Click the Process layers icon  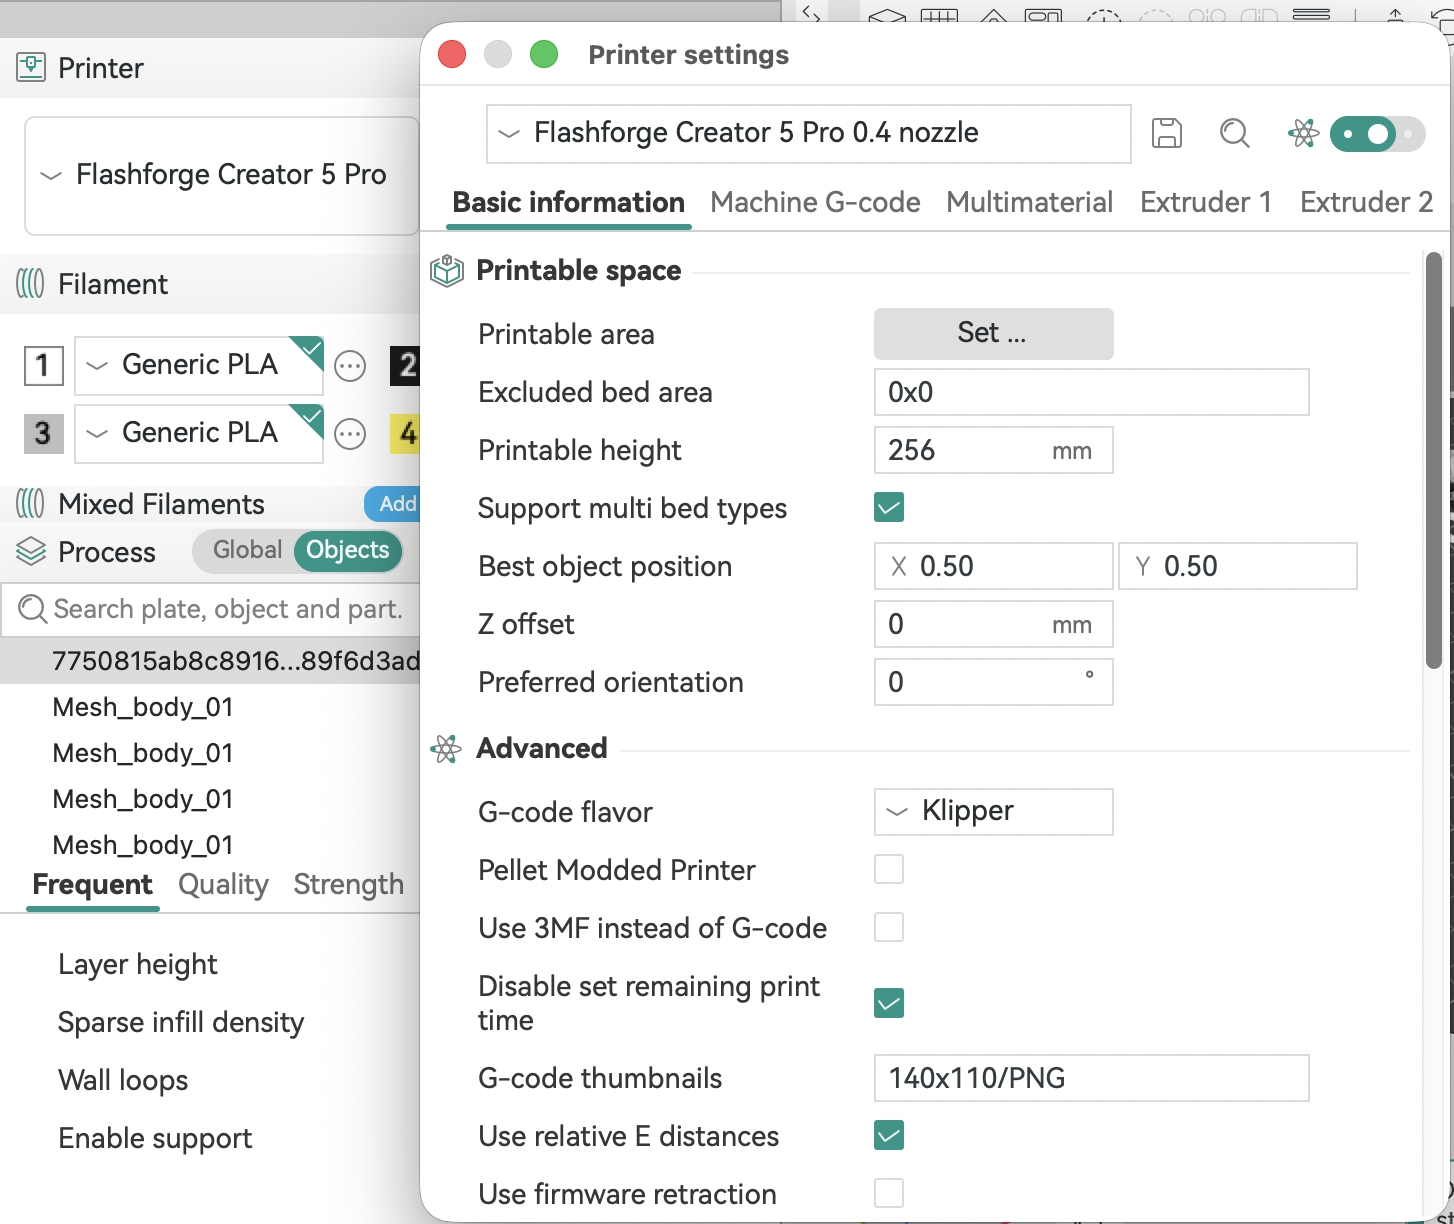tap(31, 552)
